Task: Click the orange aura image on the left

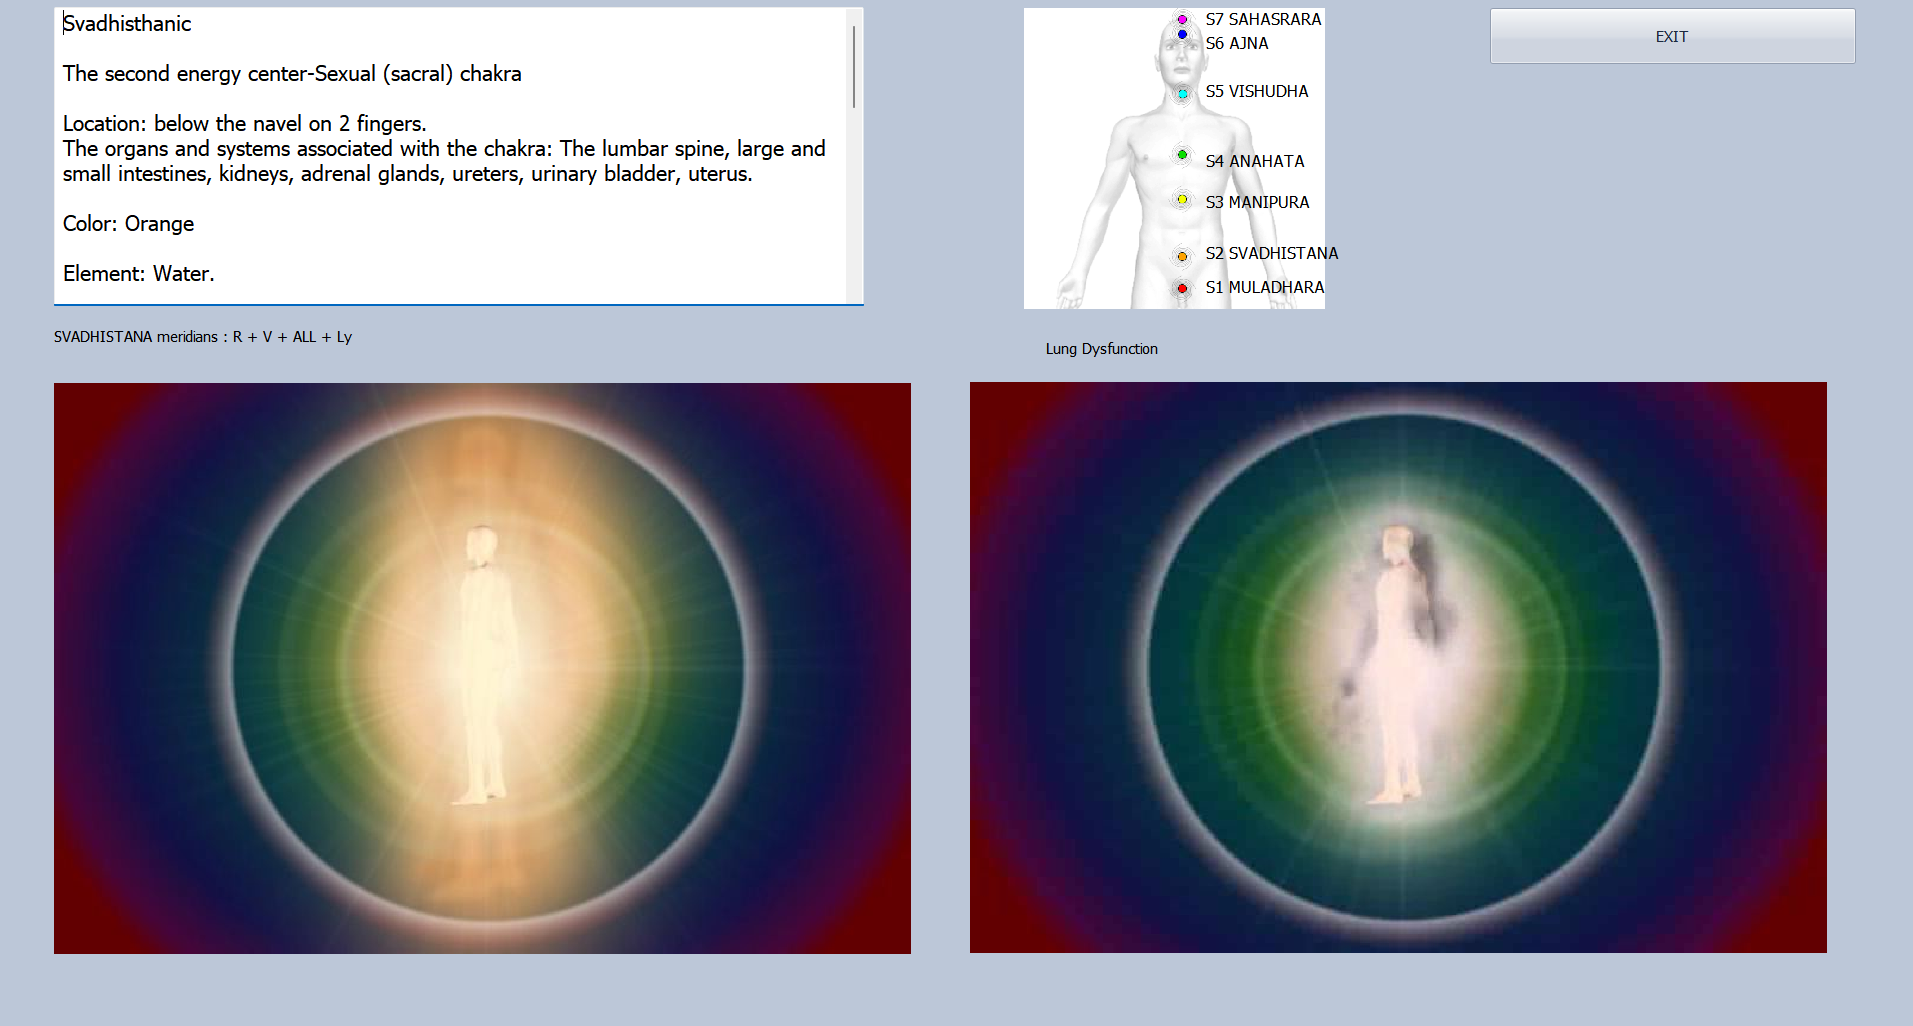Action: pos(482,668)
